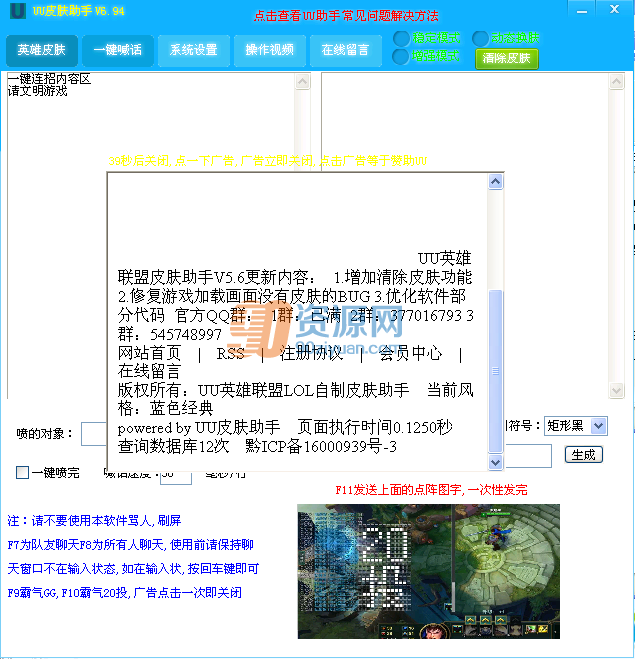Click the text field beside 生成 button
Image resolution: width=635 pixels, height=659 pixels.
pos(528,456)
